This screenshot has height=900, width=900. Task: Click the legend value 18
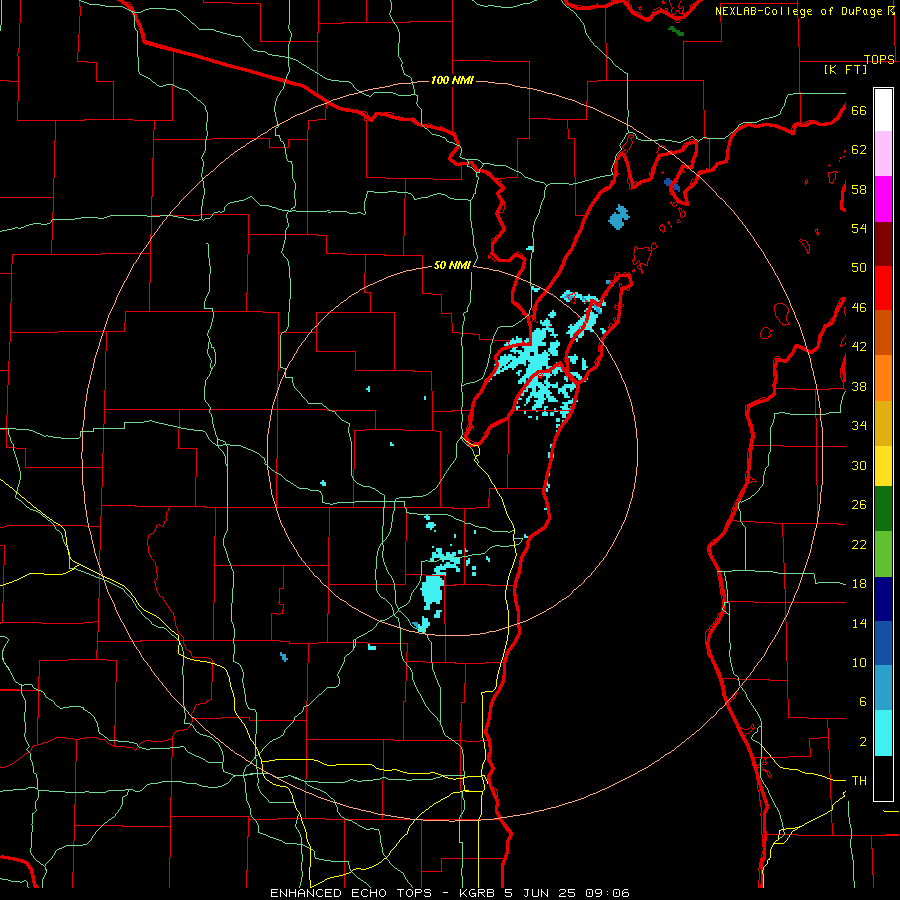pos(859,584)
